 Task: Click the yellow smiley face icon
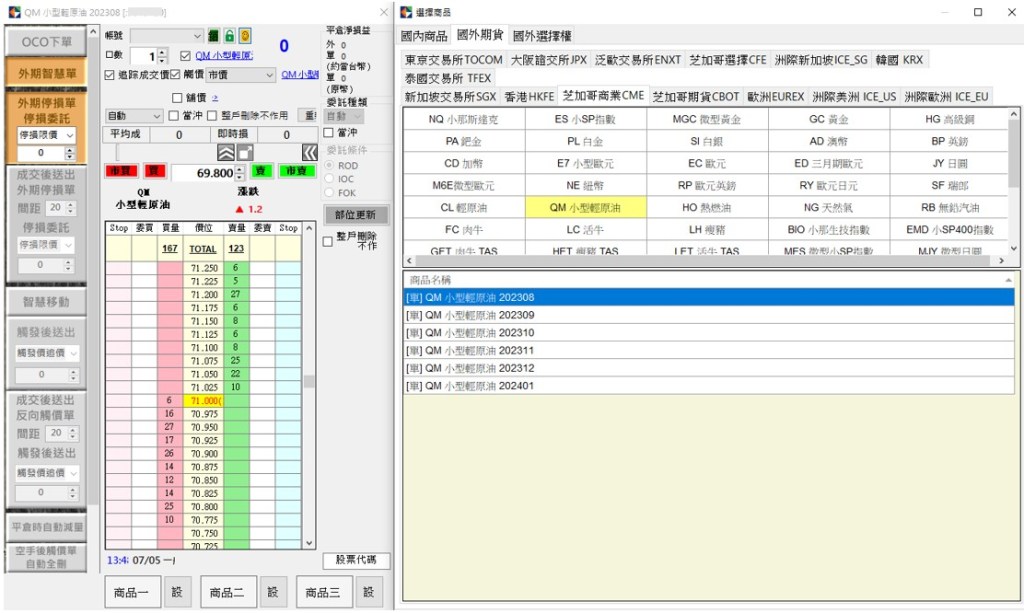[245, 36]
